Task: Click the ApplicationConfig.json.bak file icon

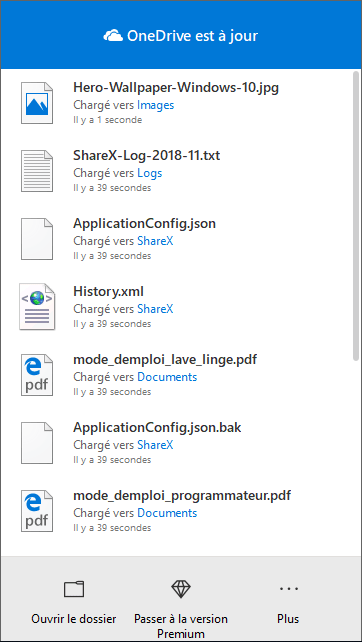Action: pos(37,443)
